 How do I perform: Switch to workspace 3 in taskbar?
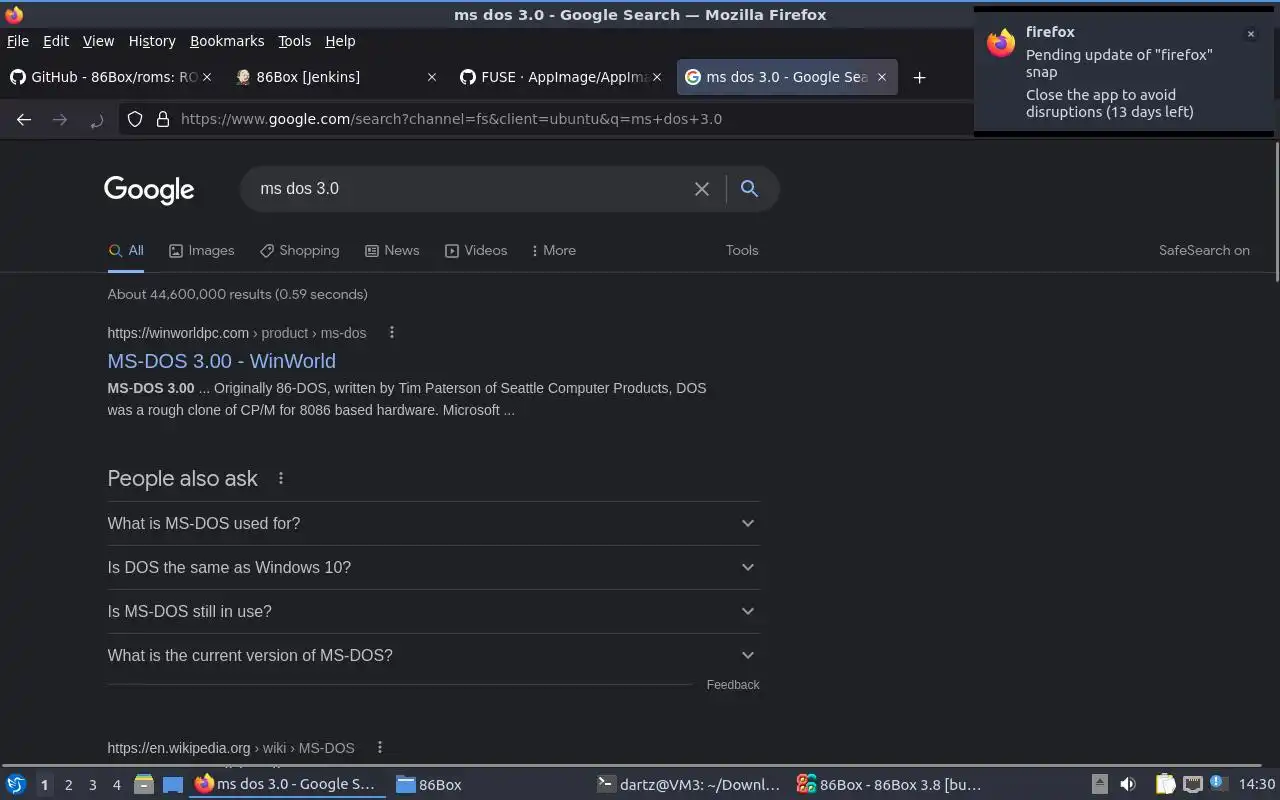coord(92,785)
